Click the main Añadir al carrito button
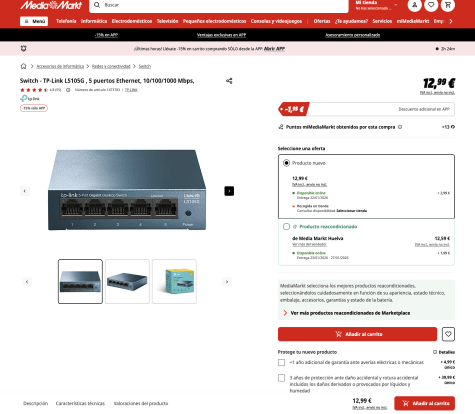Screen dimensions: 475x414 [x=357, y=334]
